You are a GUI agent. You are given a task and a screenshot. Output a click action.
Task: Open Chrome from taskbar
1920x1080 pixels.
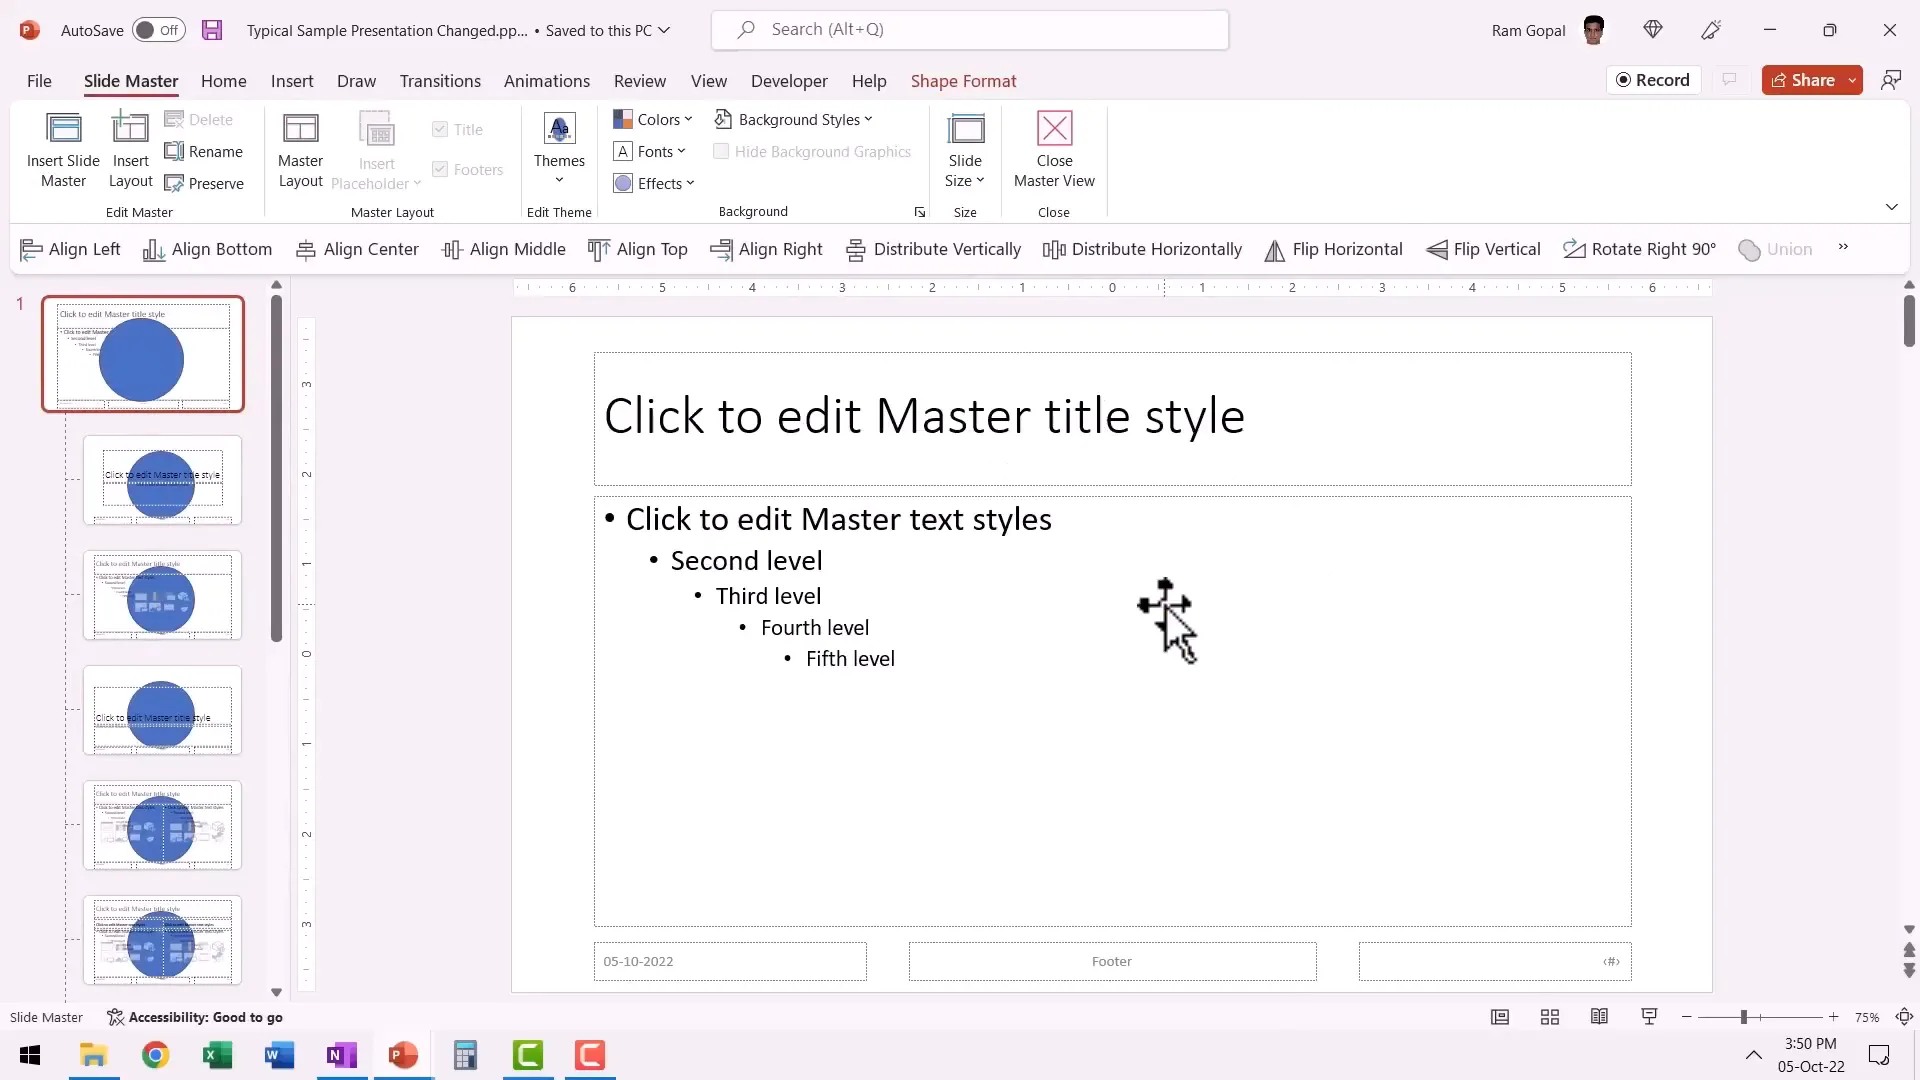tap(155, 1055)
